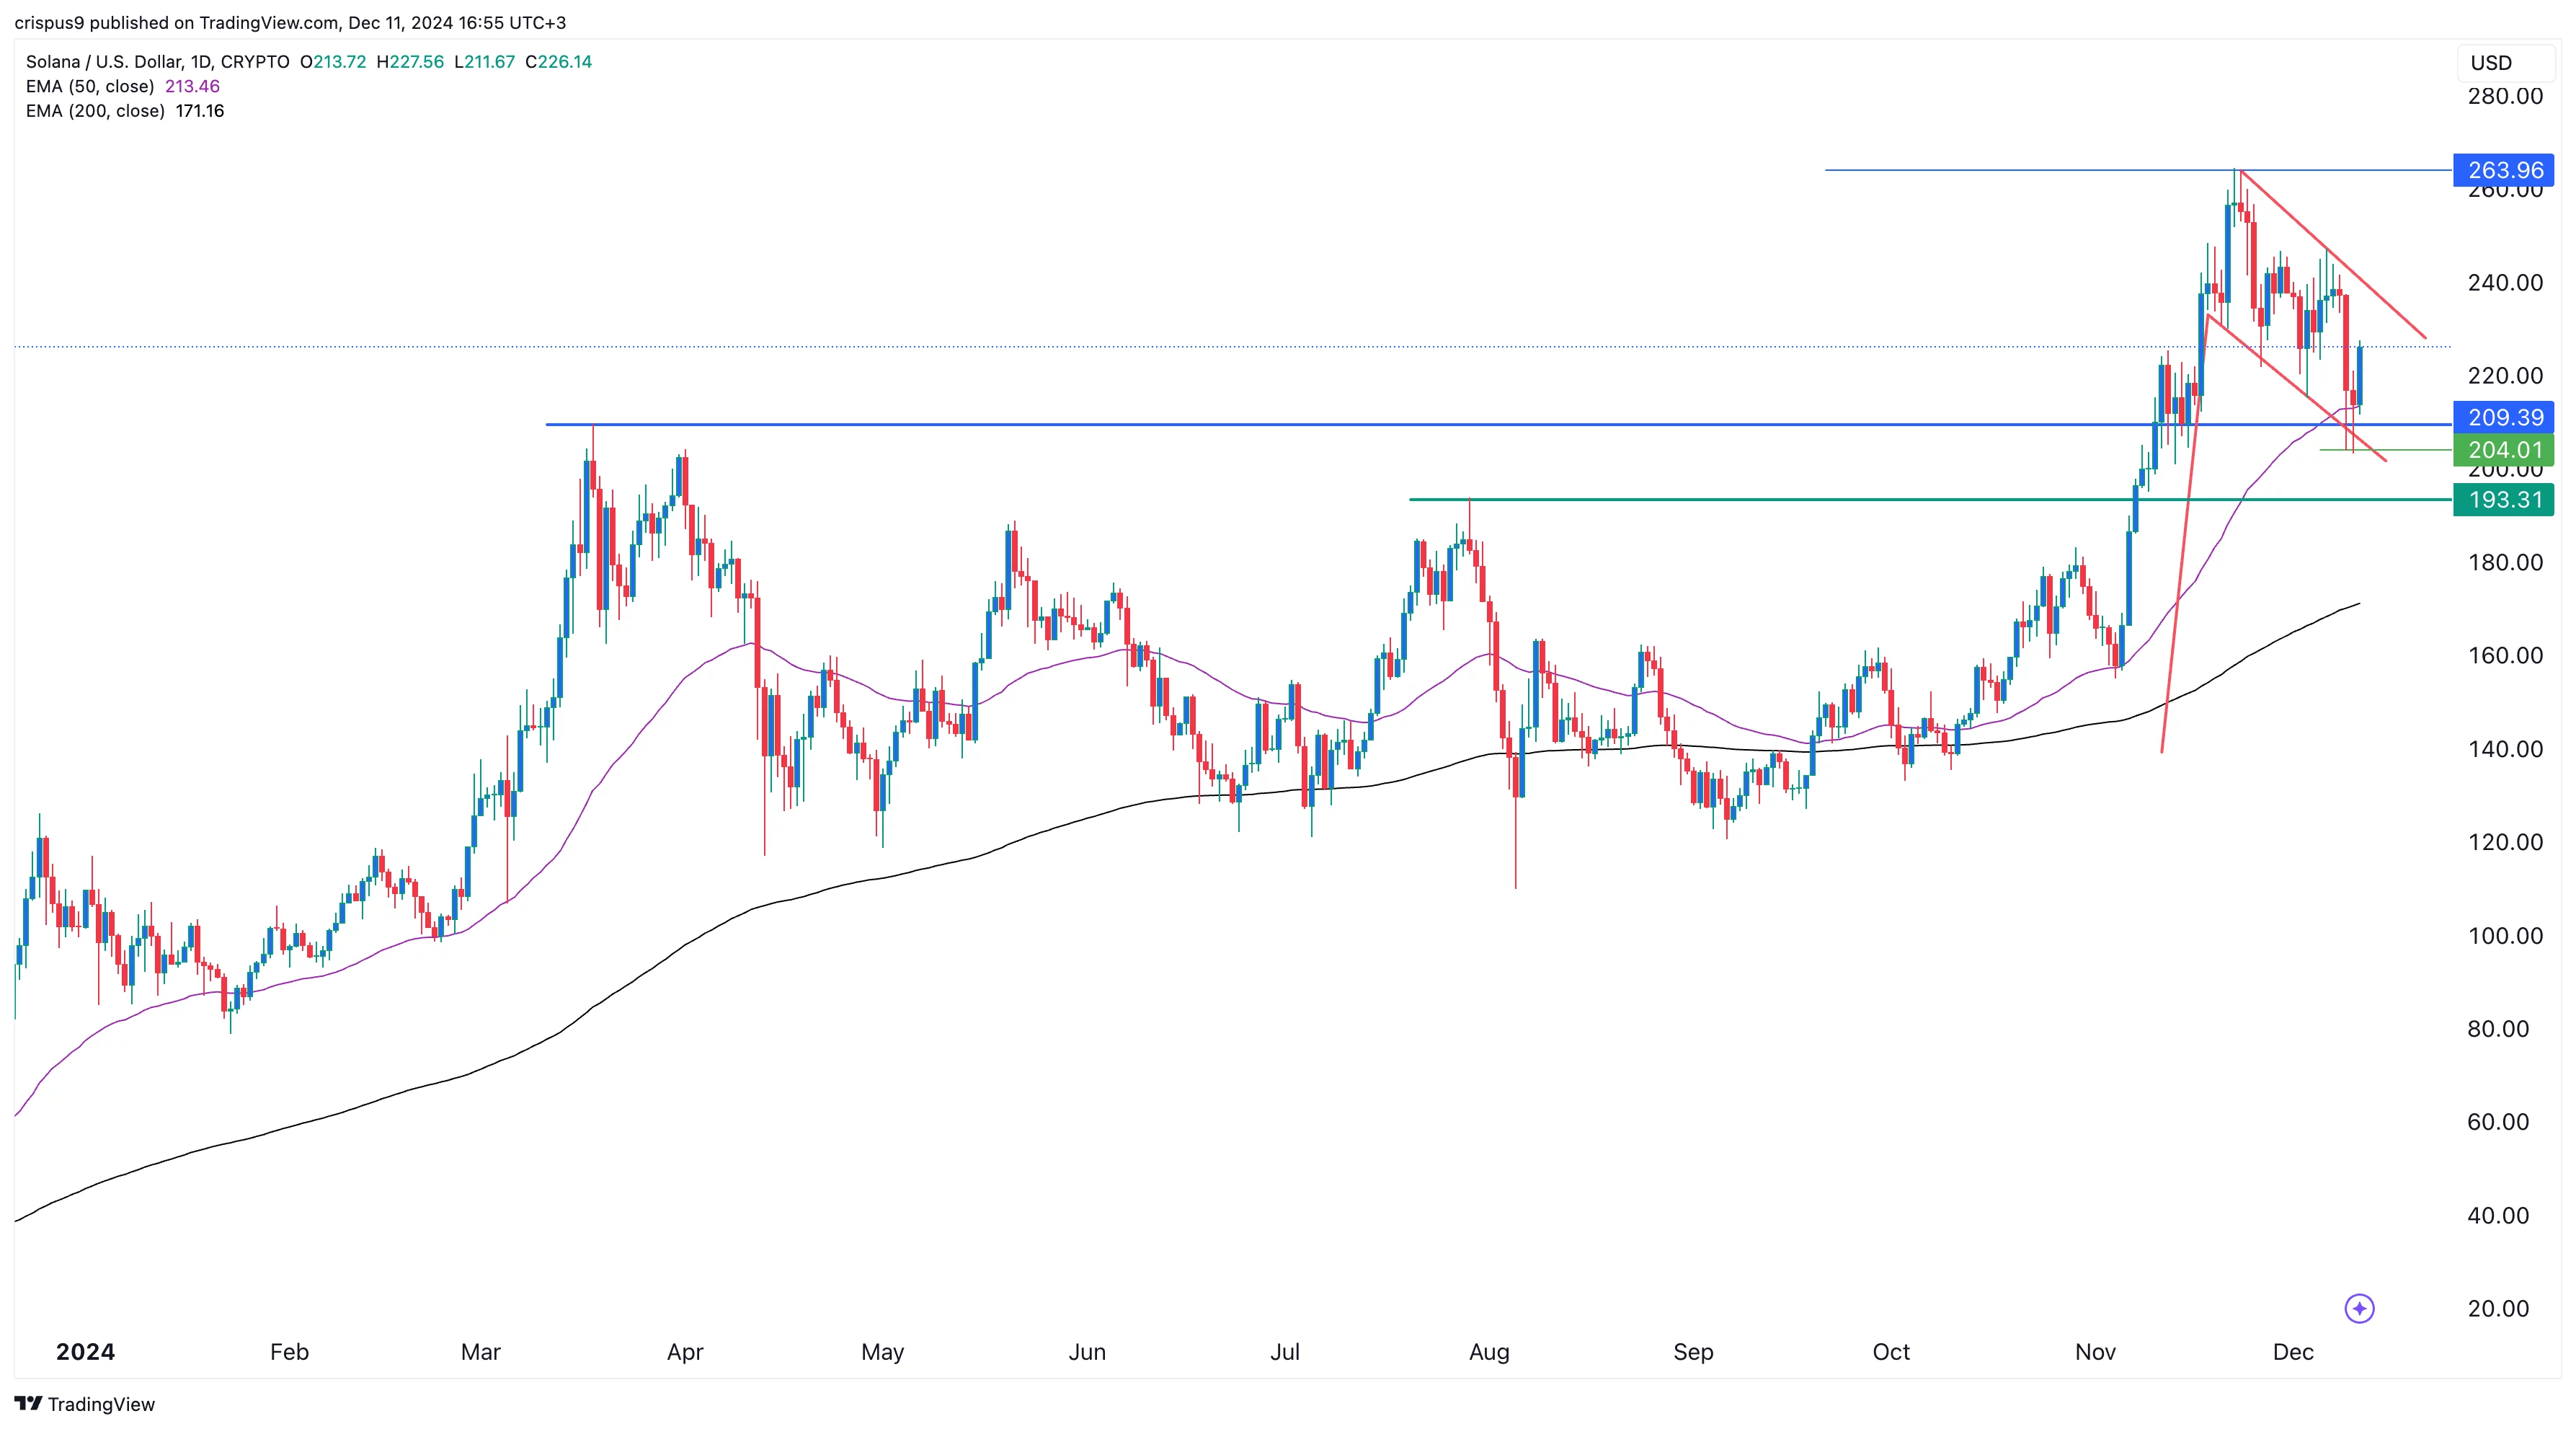Screen dimensions: 2576x1429
Task: Click the blue 263.96 price label
Action: click(2503, 170)
